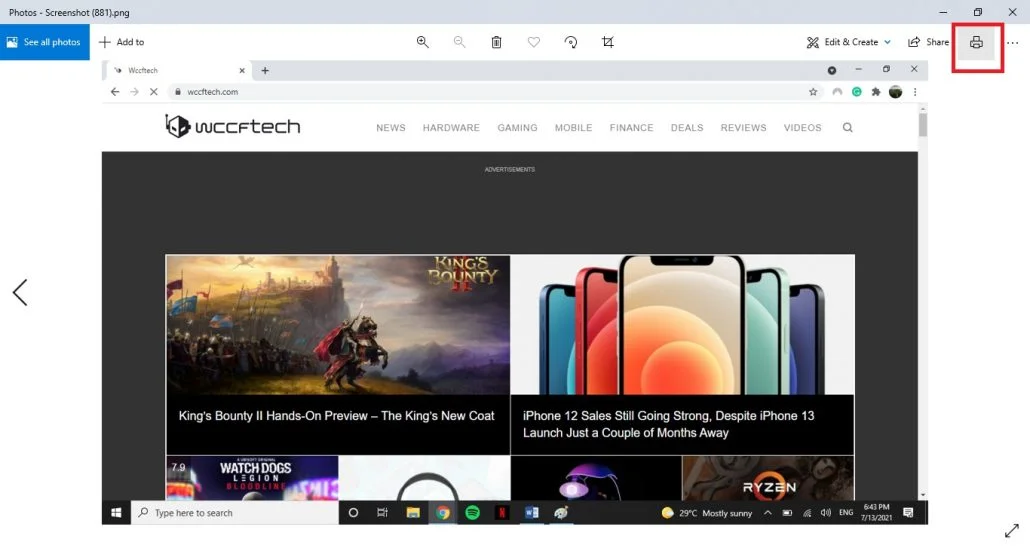Open Edit & Create menu

pyautogui.click(x=848, y=42)
